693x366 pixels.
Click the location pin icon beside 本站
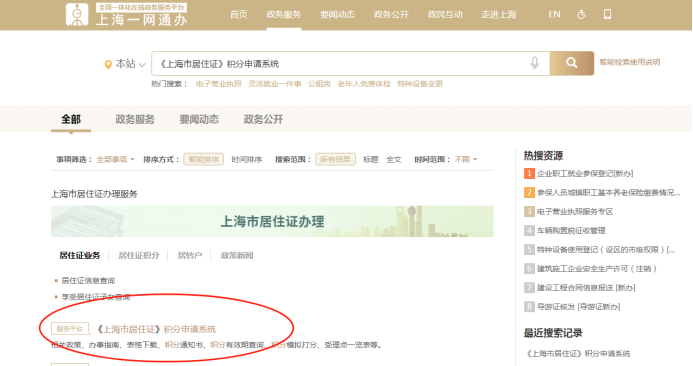(x=108, y=65)
